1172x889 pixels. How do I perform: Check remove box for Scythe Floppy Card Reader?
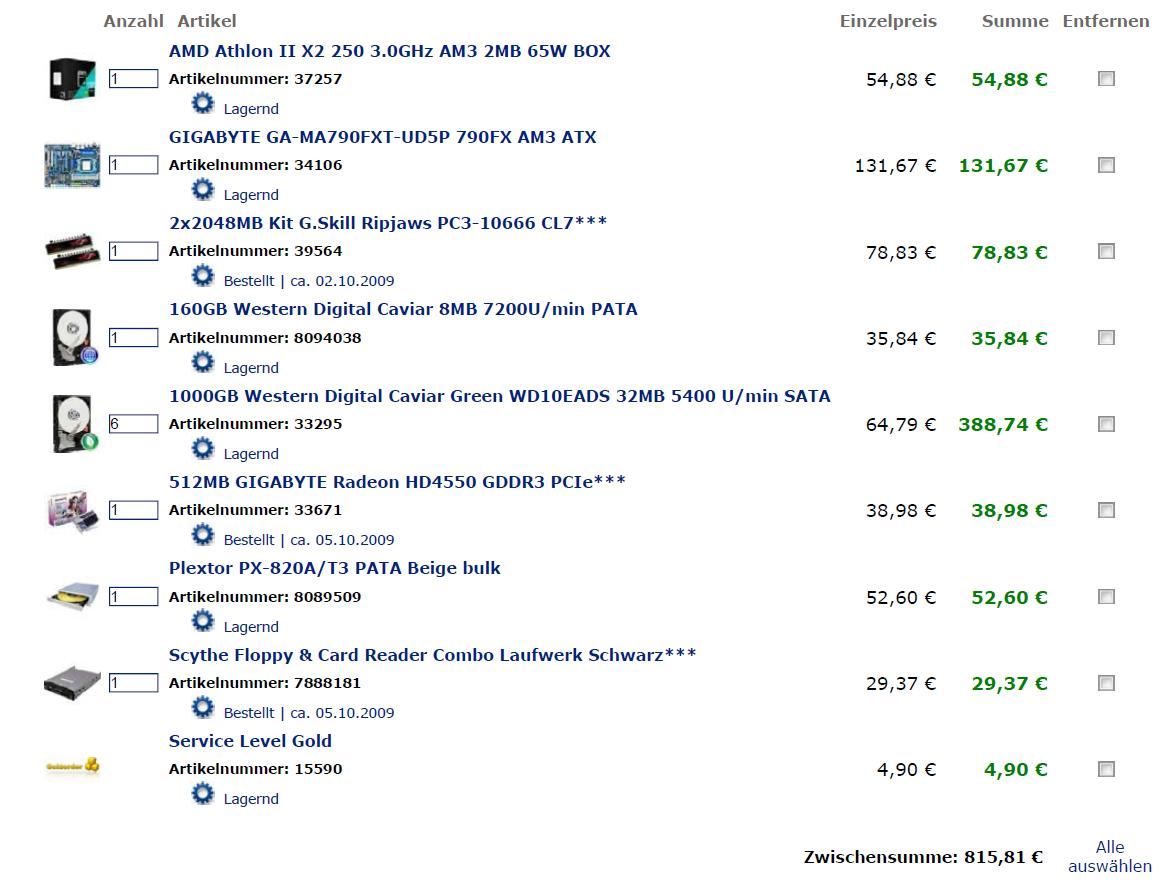click(x=1106, y=683)
